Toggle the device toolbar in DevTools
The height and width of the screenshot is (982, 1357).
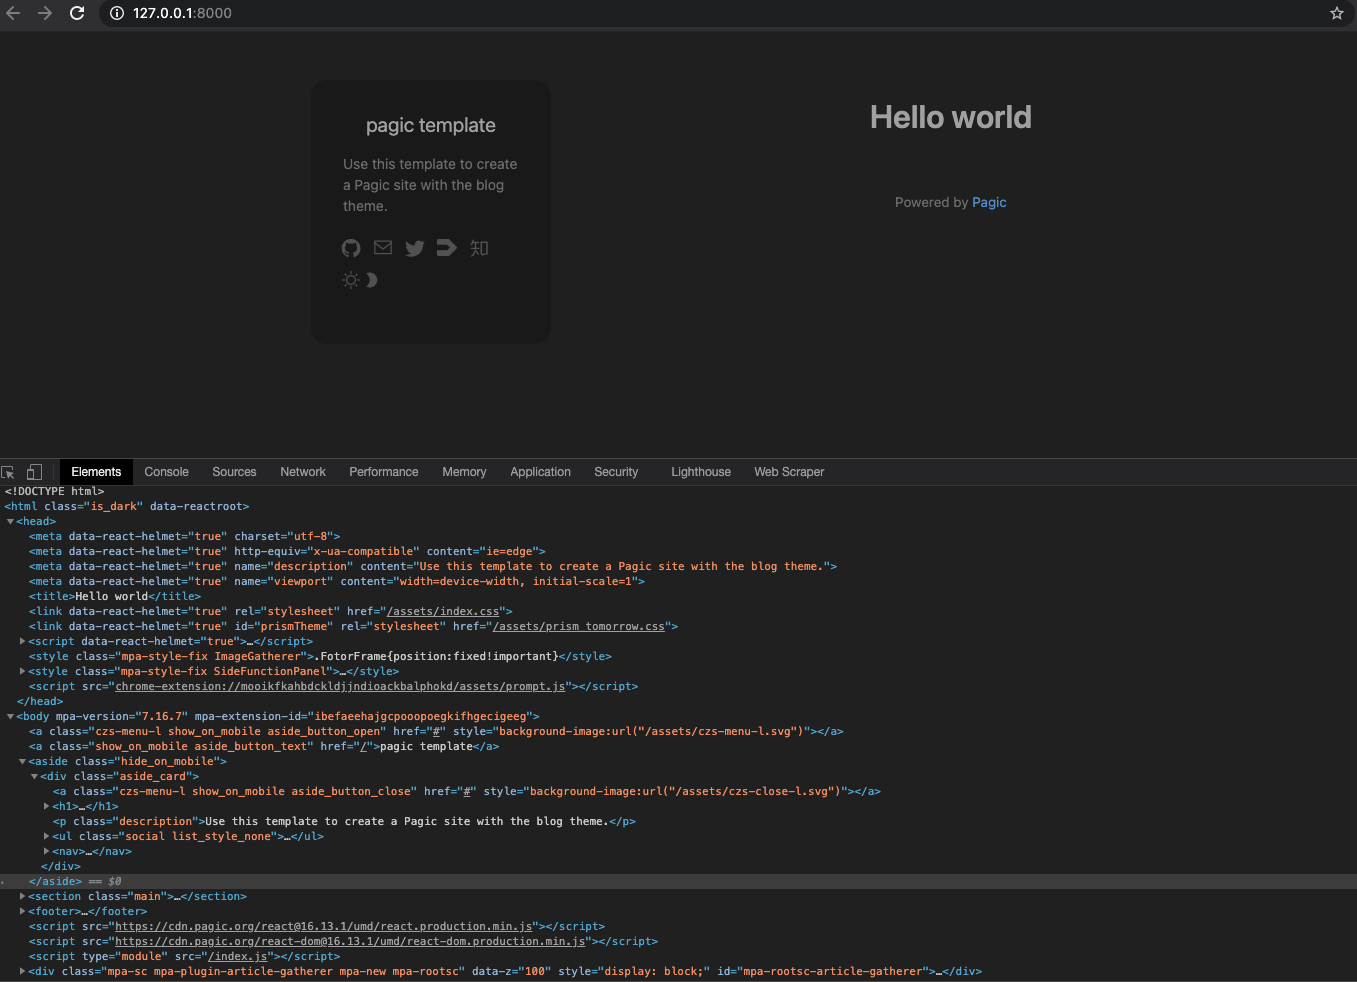(34, 472)
